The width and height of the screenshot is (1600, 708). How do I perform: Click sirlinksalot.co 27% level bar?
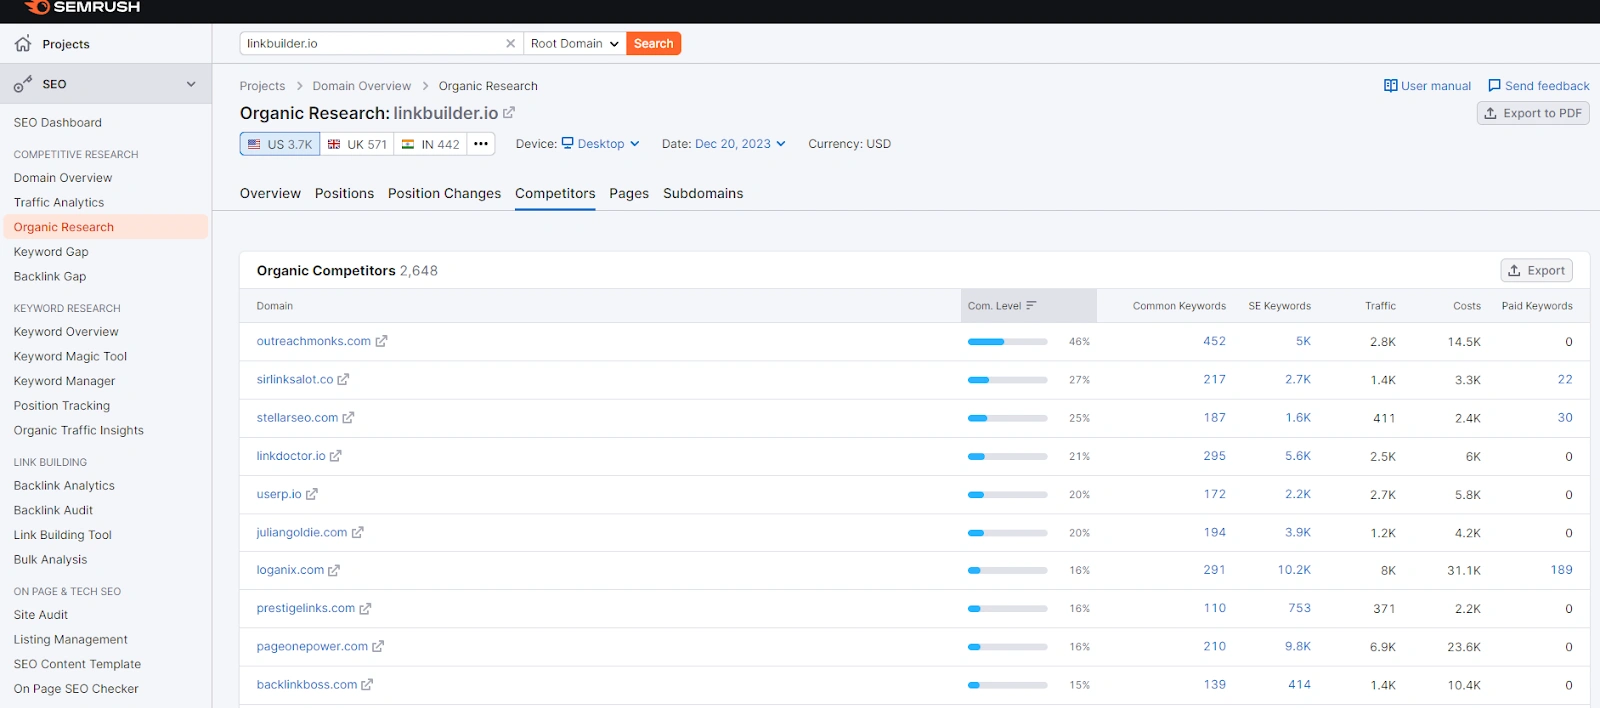(x=1008, y=380)
